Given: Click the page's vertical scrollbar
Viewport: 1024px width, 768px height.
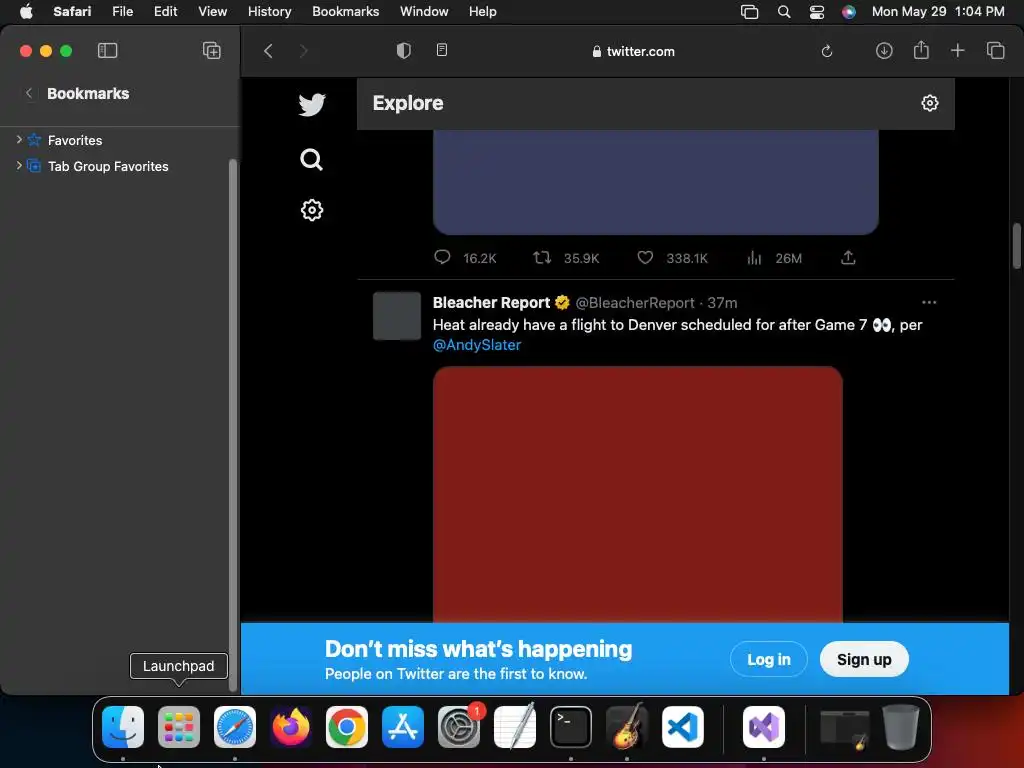Looking at the screenshot, I should click(1016, 246).
